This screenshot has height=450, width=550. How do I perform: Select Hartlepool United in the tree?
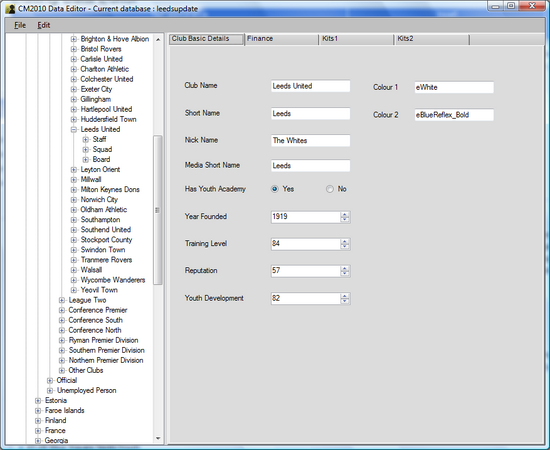(x=106, y=109)
